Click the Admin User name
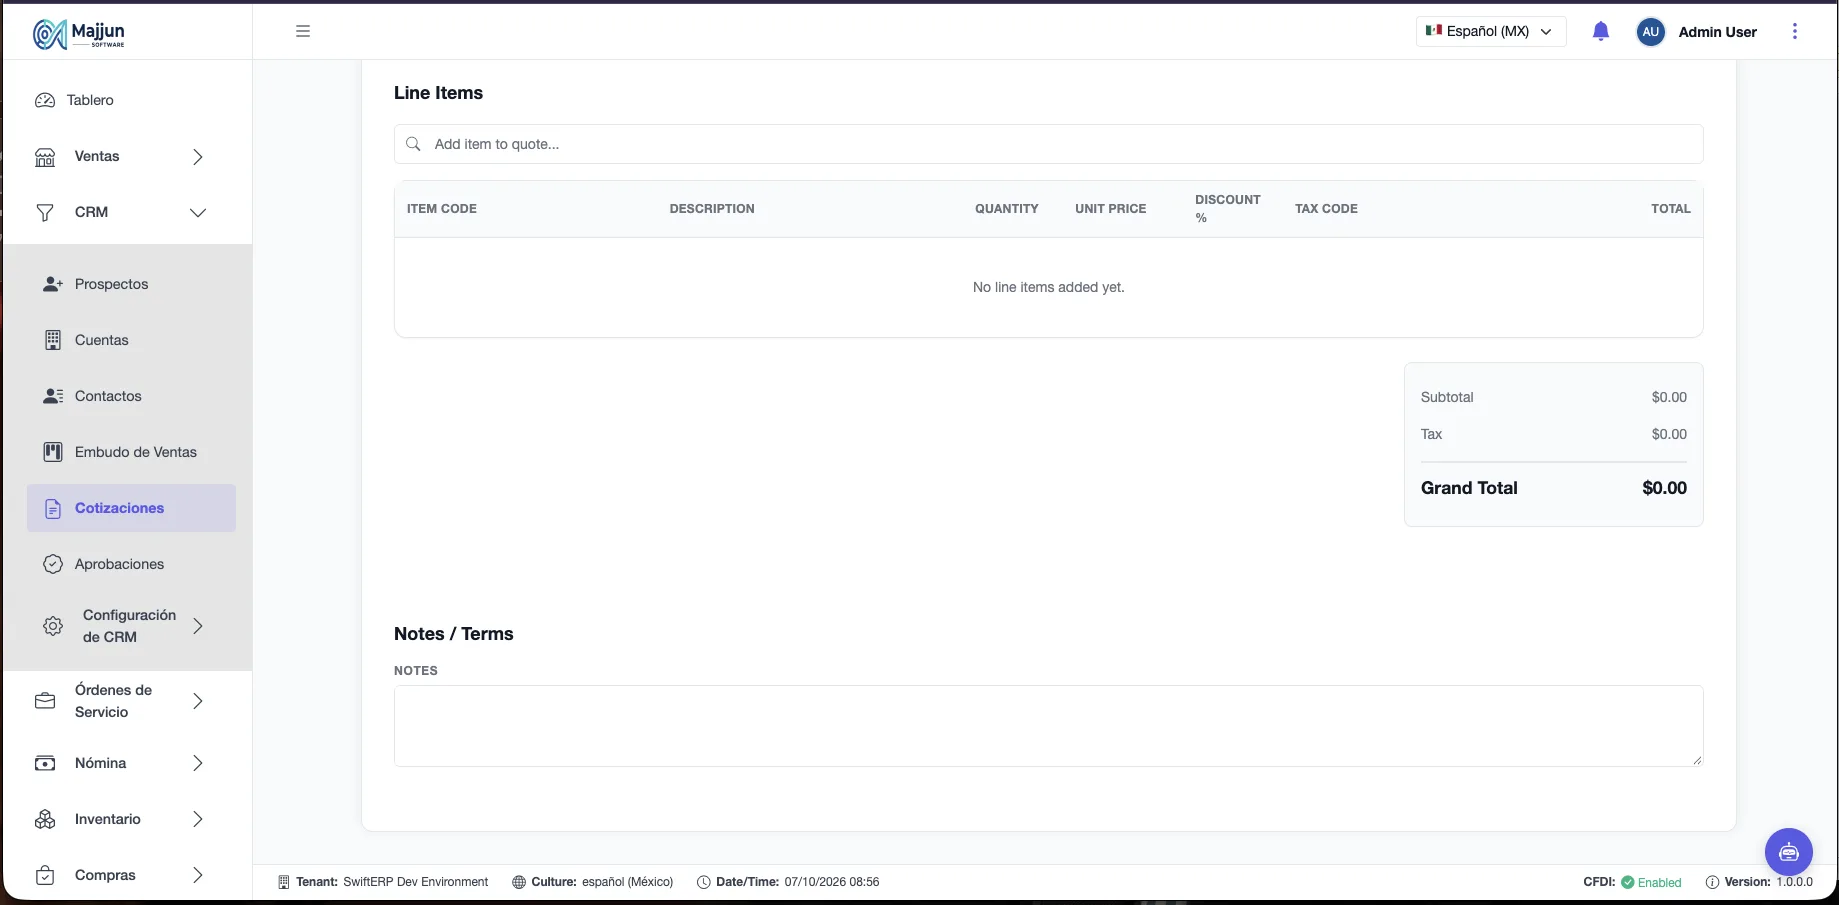 [1717, 32]
